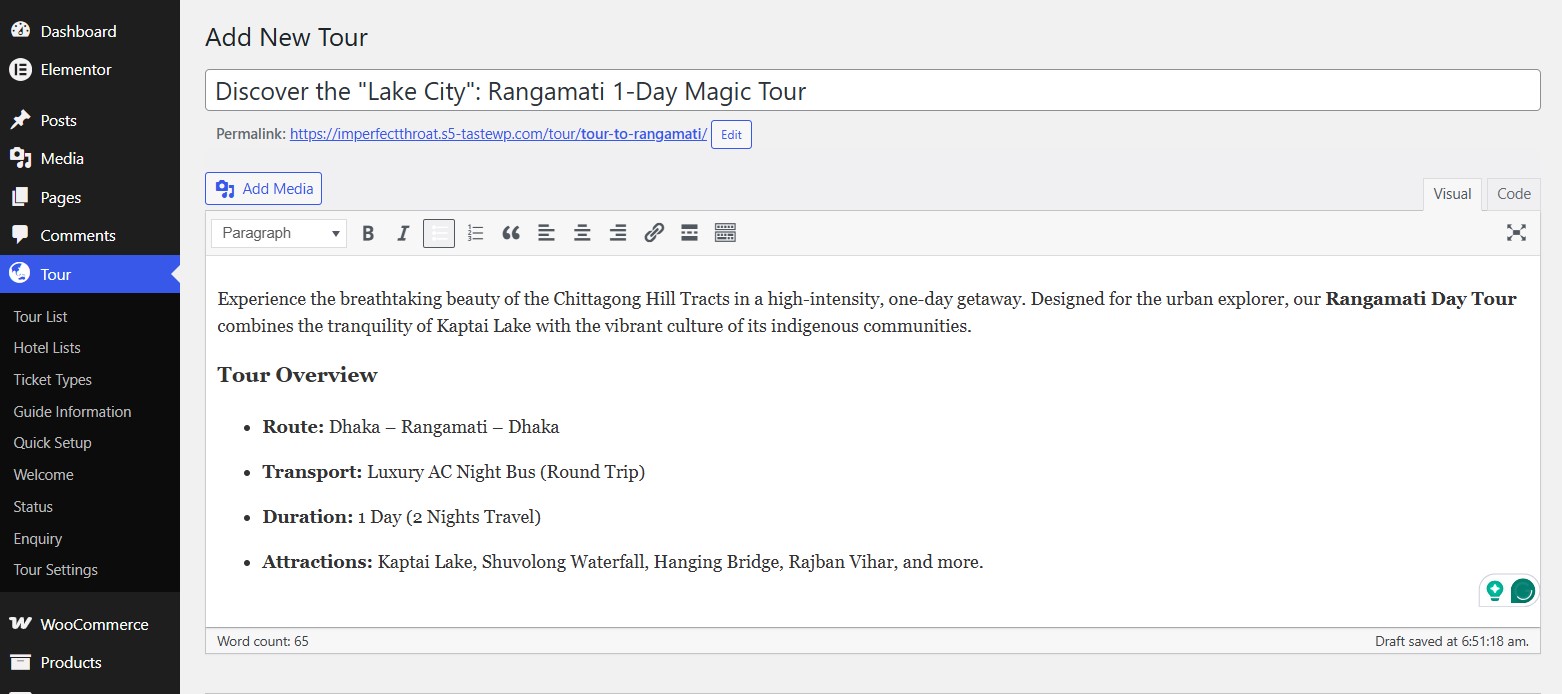Switch to the Visual editor tab
The image size is (1562, 694).
[1452, 194]
